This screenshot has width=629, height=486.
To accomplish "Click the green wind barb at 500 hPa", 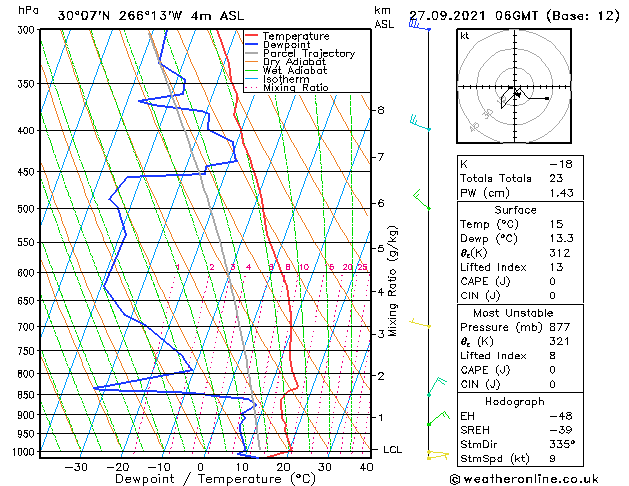I will (x=422, y=199).
